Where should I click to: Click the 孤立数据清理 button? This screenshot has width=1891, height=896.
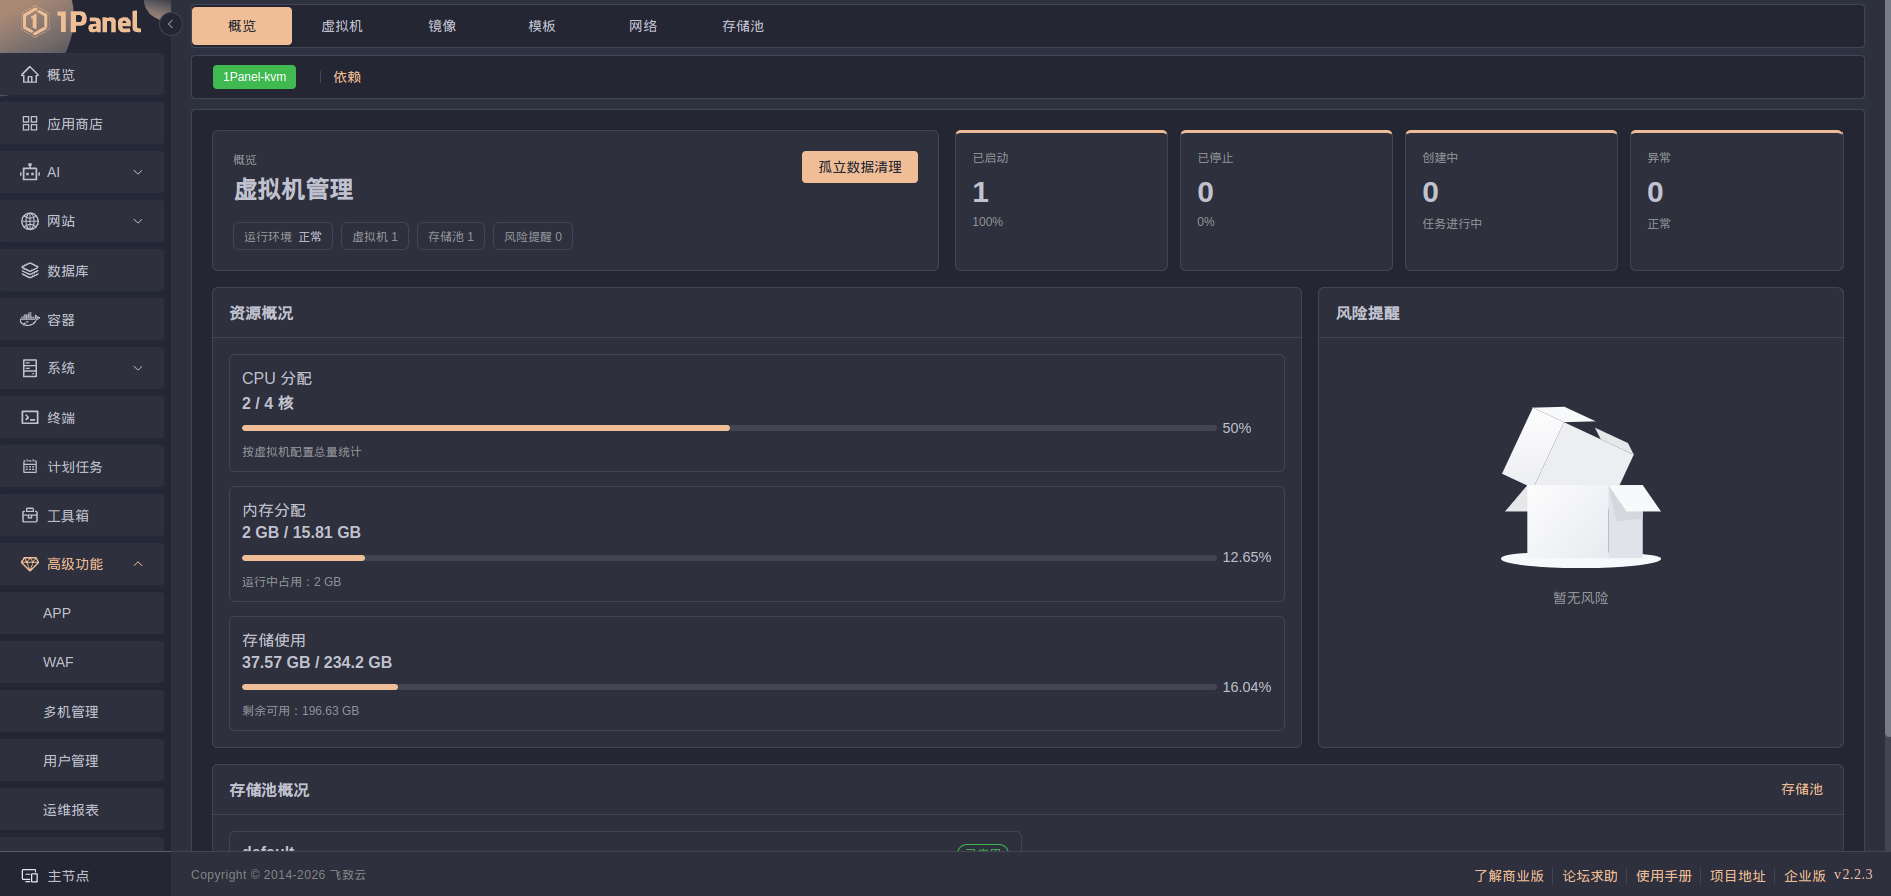[x=860, y=167]
